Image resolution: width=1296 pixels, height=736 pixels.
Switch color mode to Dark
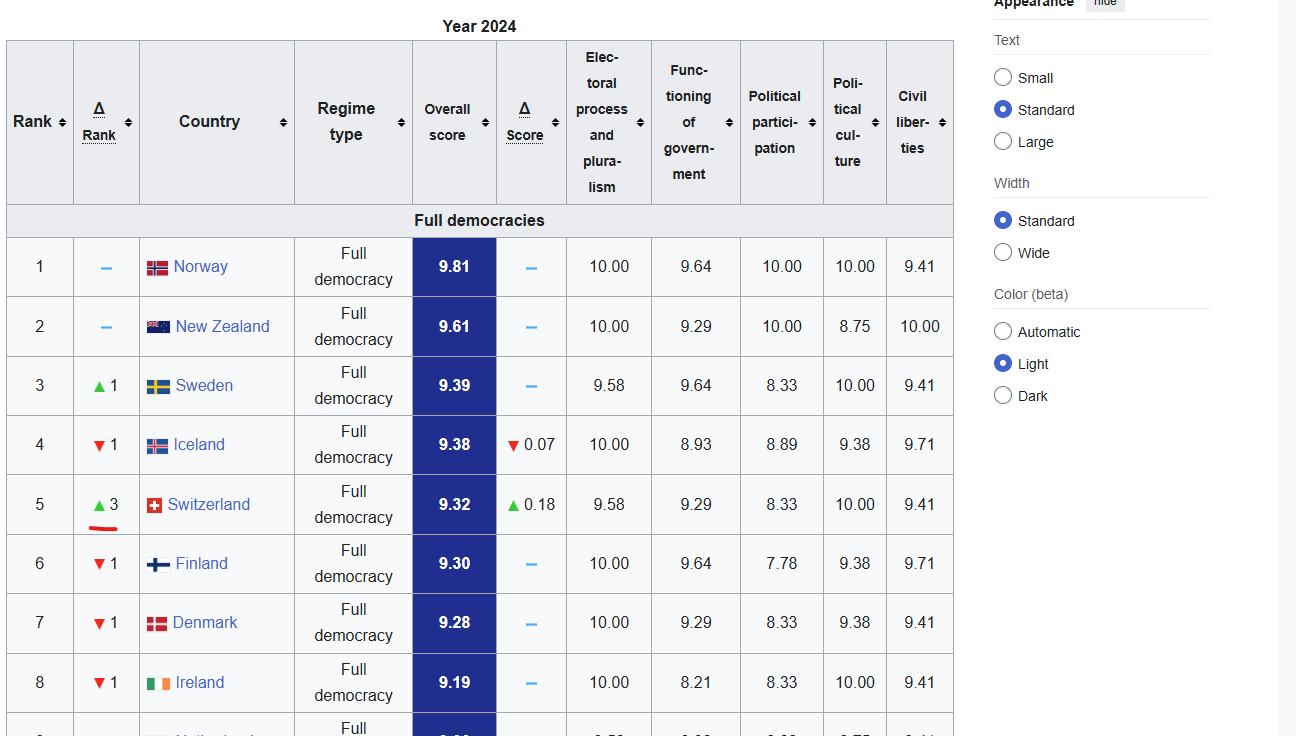[1003, 396]
